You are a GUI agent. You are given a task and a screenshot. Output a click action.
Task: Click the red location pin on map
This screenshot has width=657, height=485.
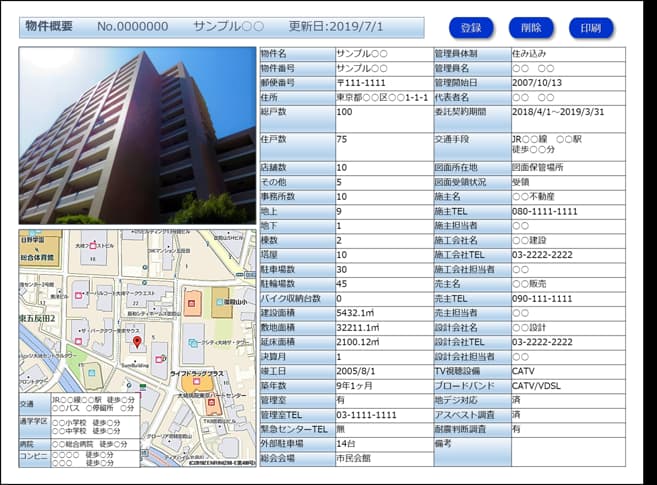click(137, 343)
